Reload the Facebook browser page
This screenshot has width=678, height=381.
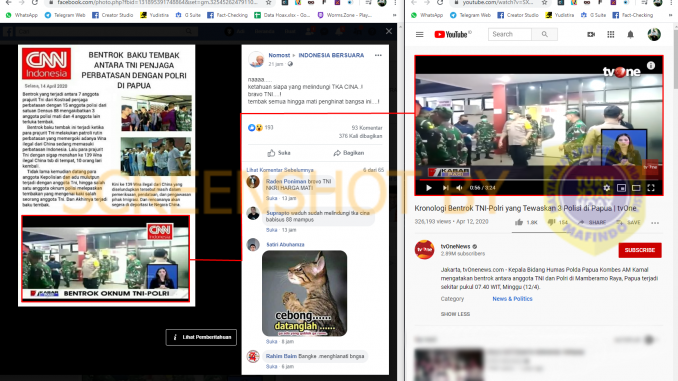tap(35, 3)
